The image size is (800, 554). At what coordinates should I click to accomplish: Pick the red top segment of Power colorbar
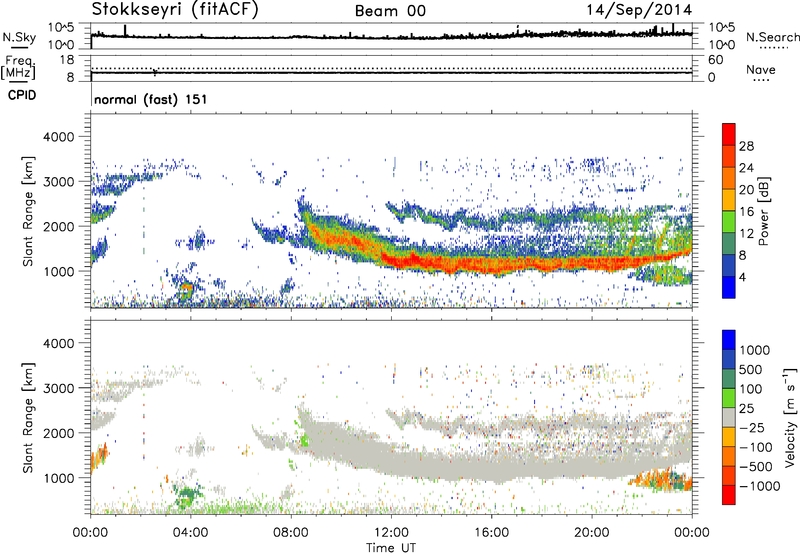point(729,134)
